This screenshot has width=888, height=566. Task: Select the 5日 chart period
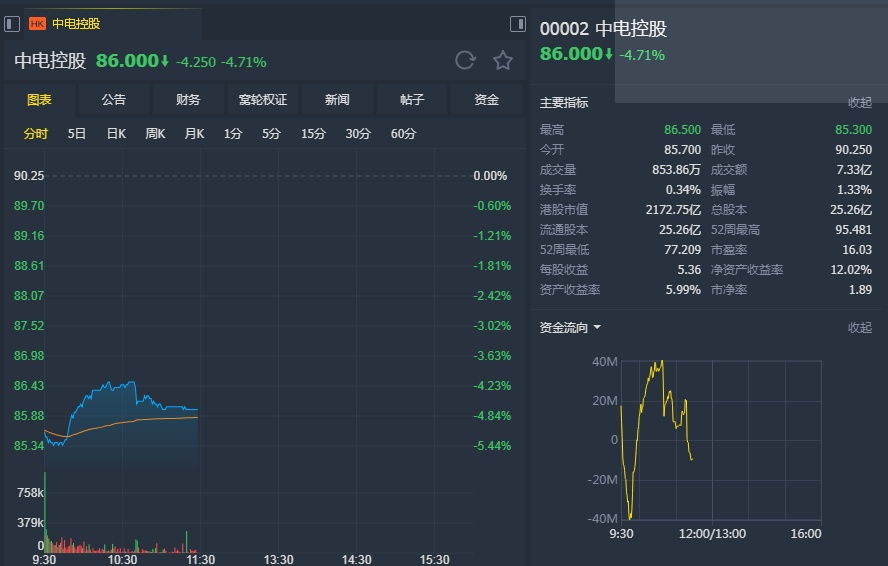tap(77, 134)
